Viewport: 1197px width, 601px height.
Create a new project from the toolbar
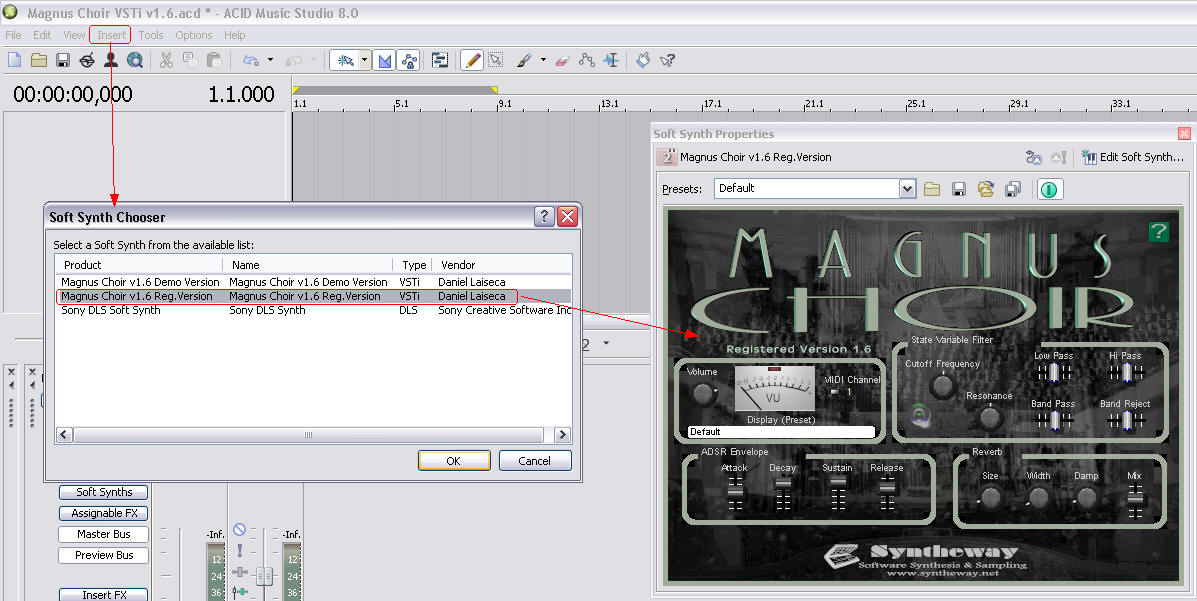[15, 60]
